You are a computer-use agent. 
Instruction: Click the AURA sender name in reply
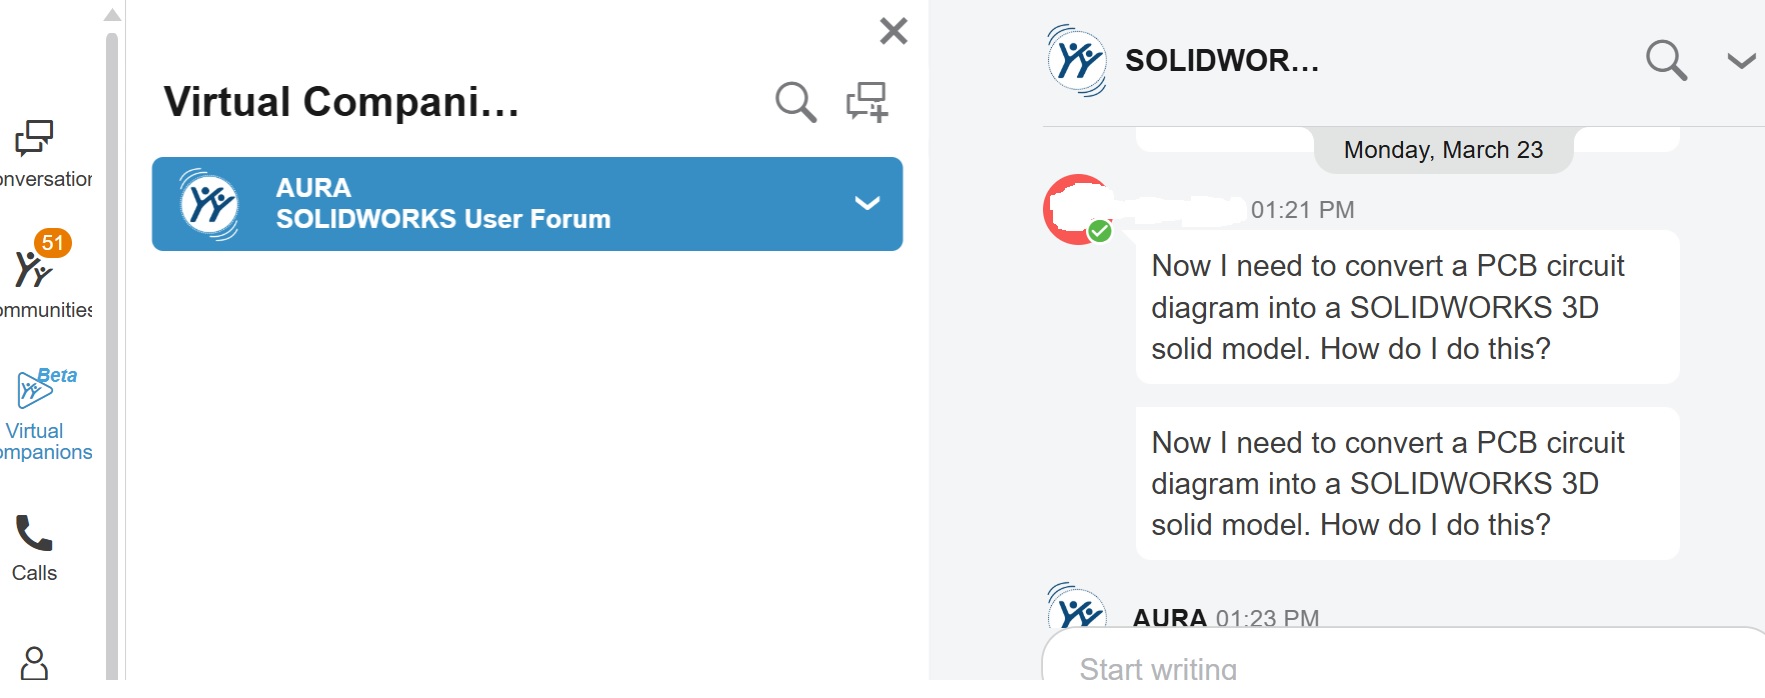pyautogui.click(x=1169, y=618)
